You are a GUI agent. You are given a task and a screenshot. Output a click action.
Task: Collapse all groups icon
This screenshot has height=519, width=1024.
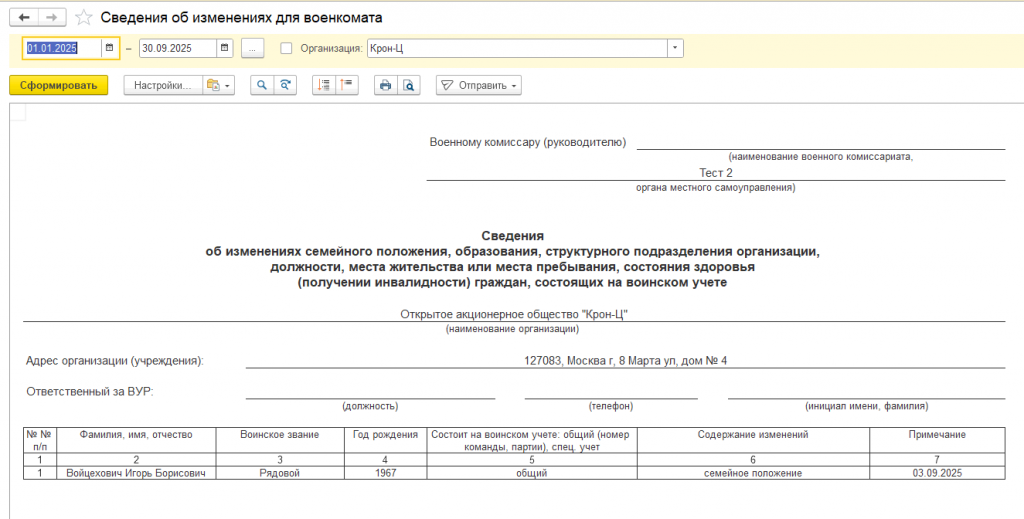[347, 86]
